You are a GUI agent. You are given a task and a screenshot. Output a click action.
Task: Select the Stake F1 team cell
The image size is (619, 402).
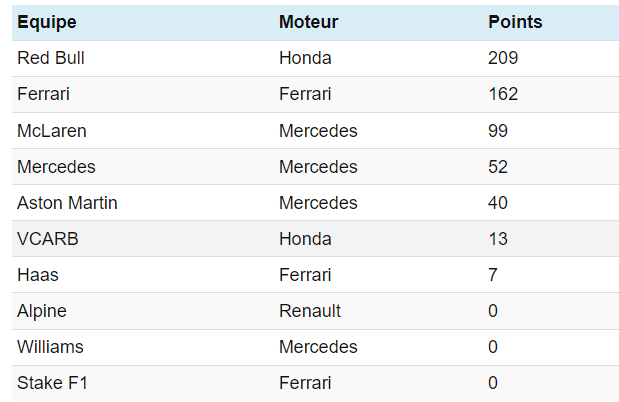(x=48, y=383)
